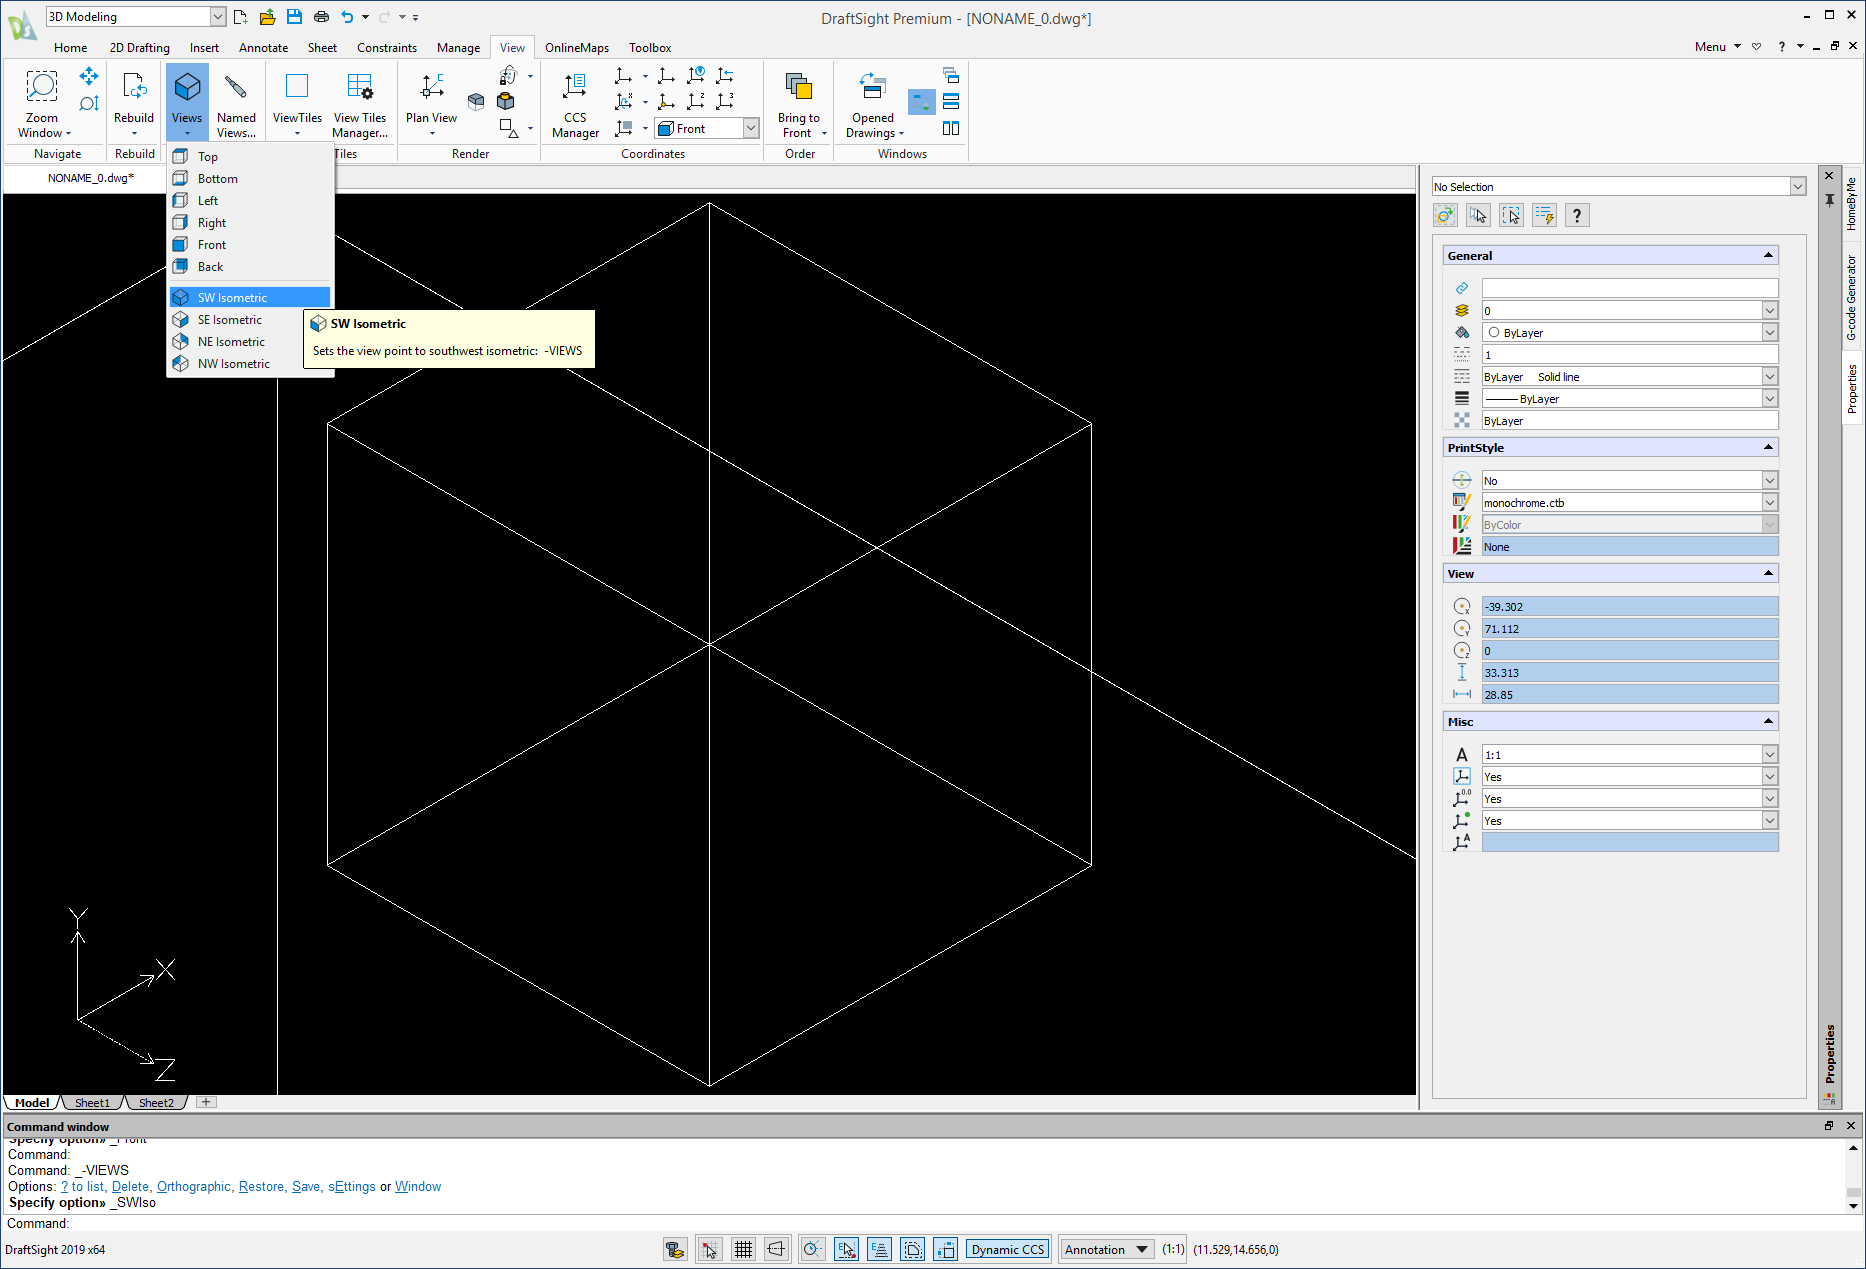Click the Delete option link in the command window
The height and width of the screenshot is (1269, 1866).
130,1186
